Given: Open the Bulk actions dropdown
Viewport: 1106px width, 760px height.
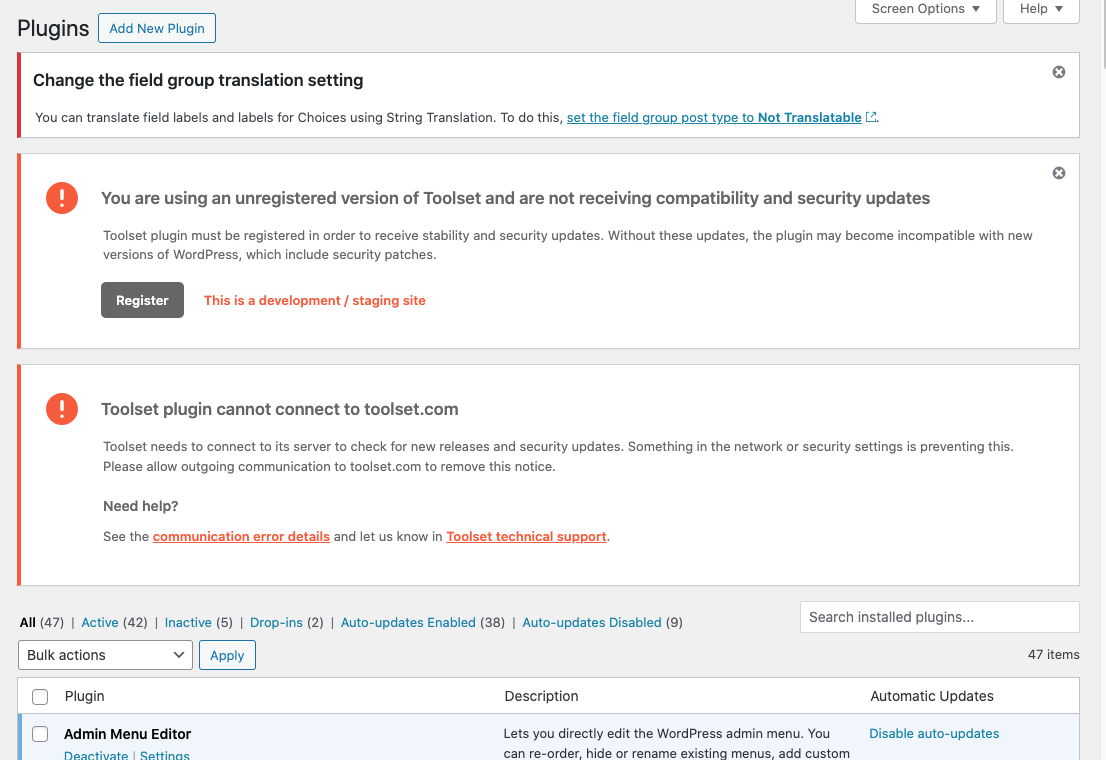Looking at the screenshot, I should click(x=105, y=655).
